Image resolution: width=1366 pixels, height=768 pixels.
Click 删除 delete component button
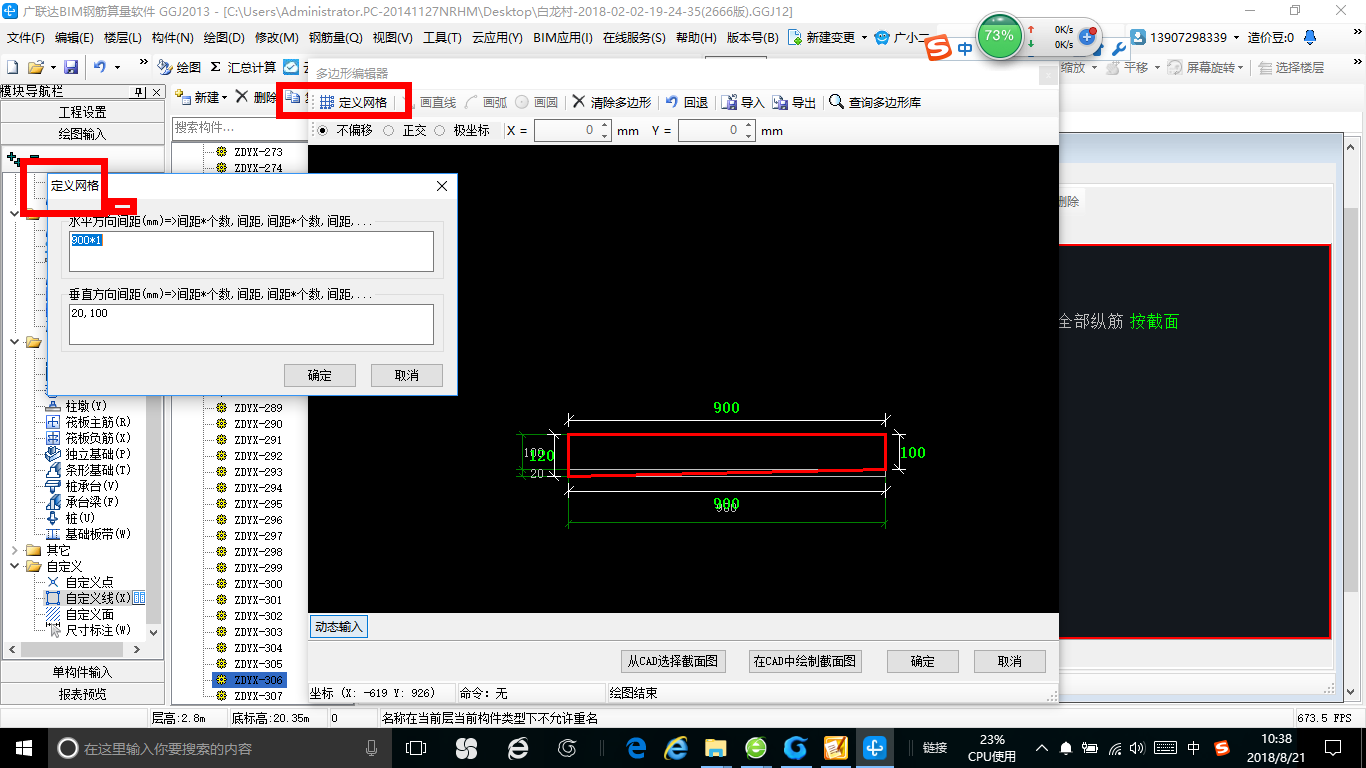256,97
